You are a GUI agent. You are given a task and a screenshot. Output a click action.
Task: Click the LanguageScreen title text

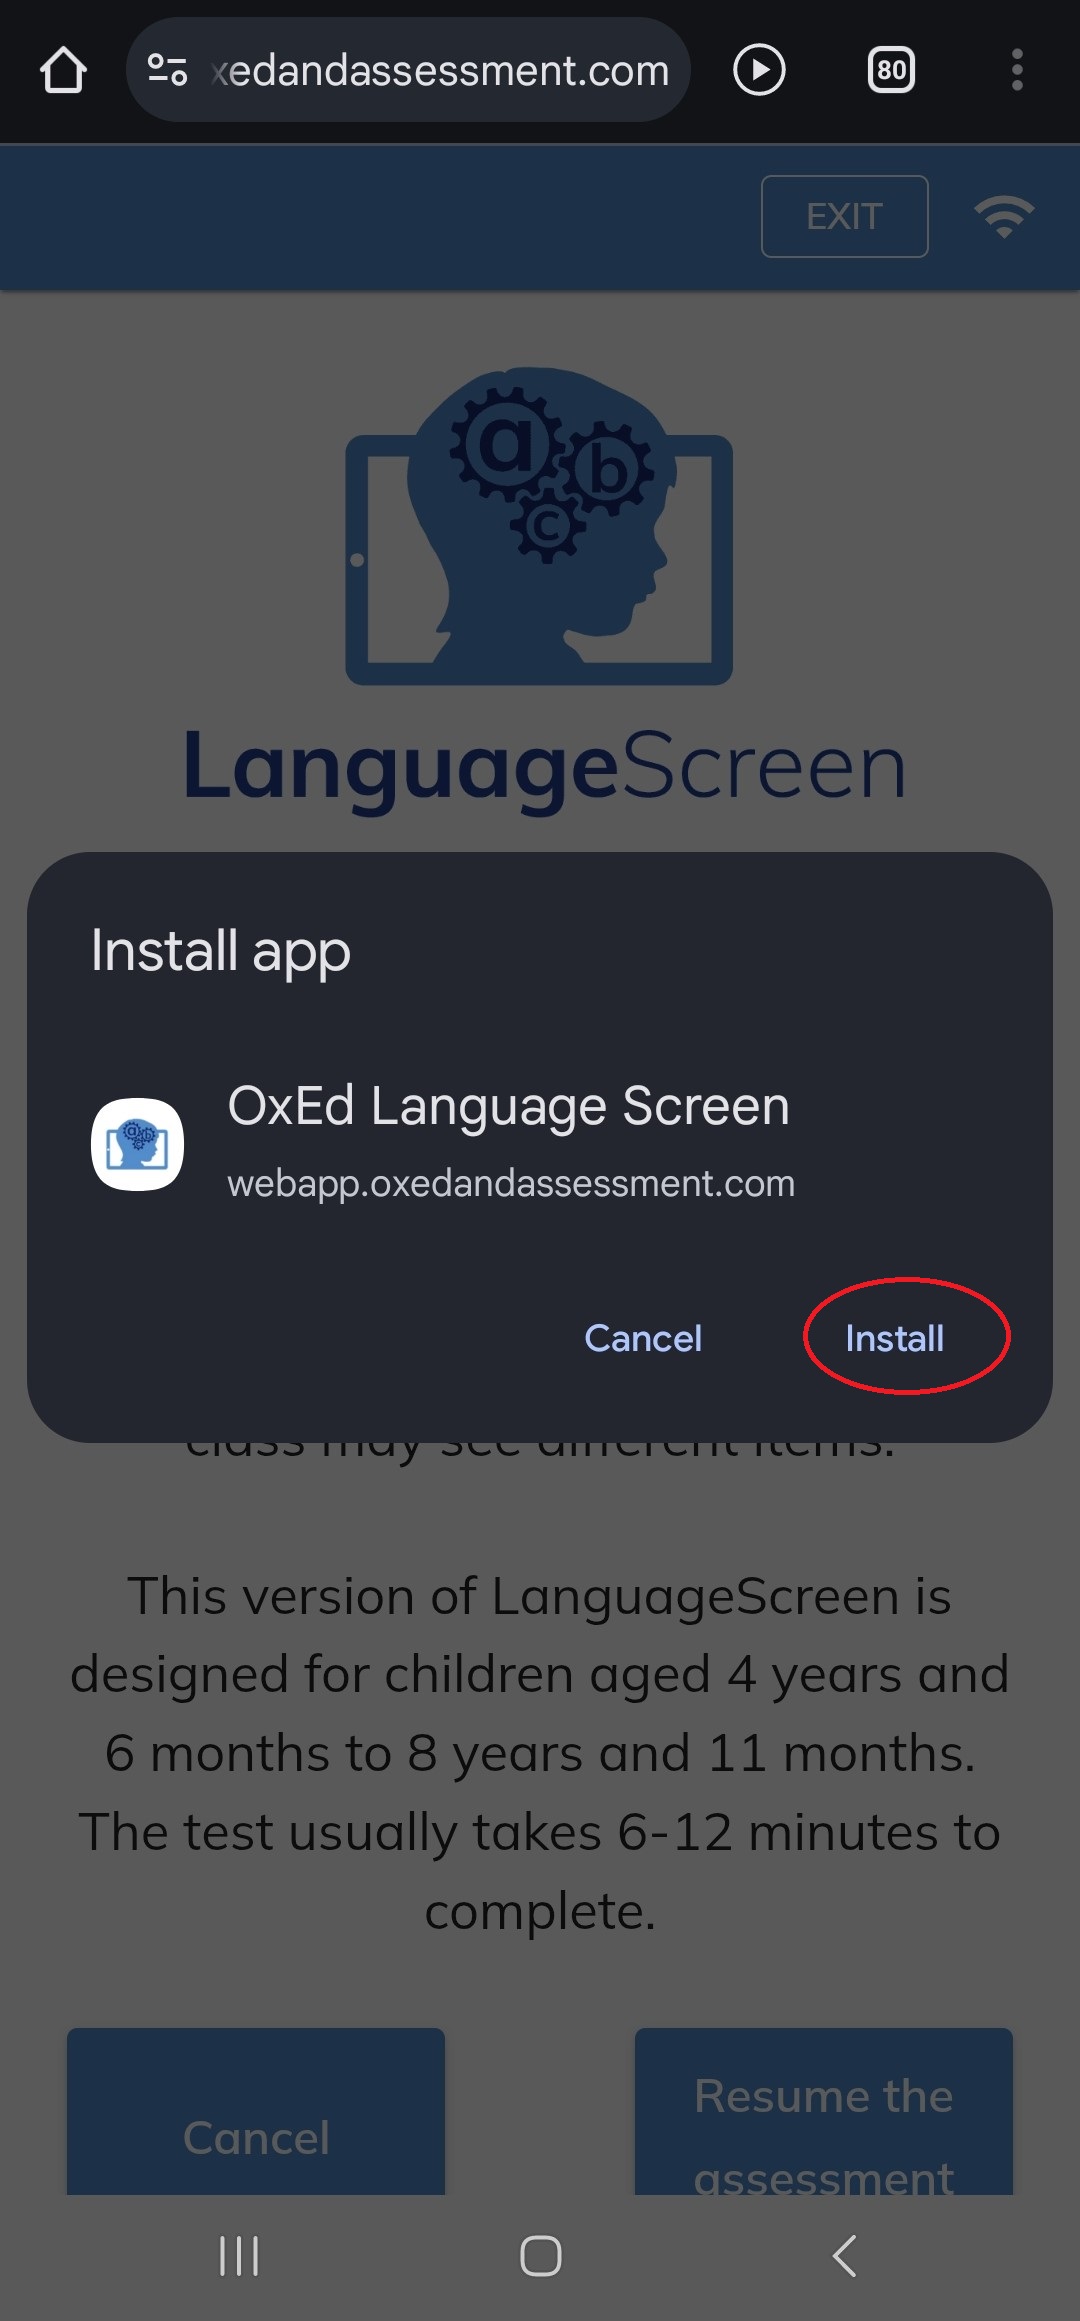pyautogui.click(x=545, y=767)
